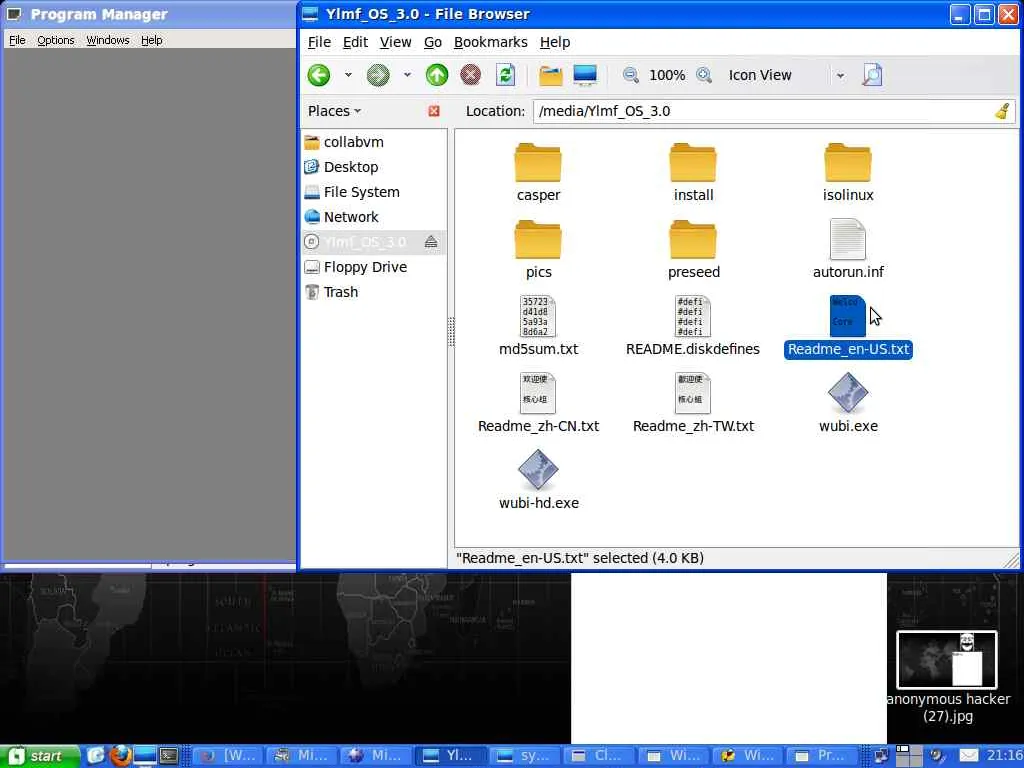Open View menu in File Browser
The width and height of the screenshot is (1024, 768).
click(x=395, y=42)
